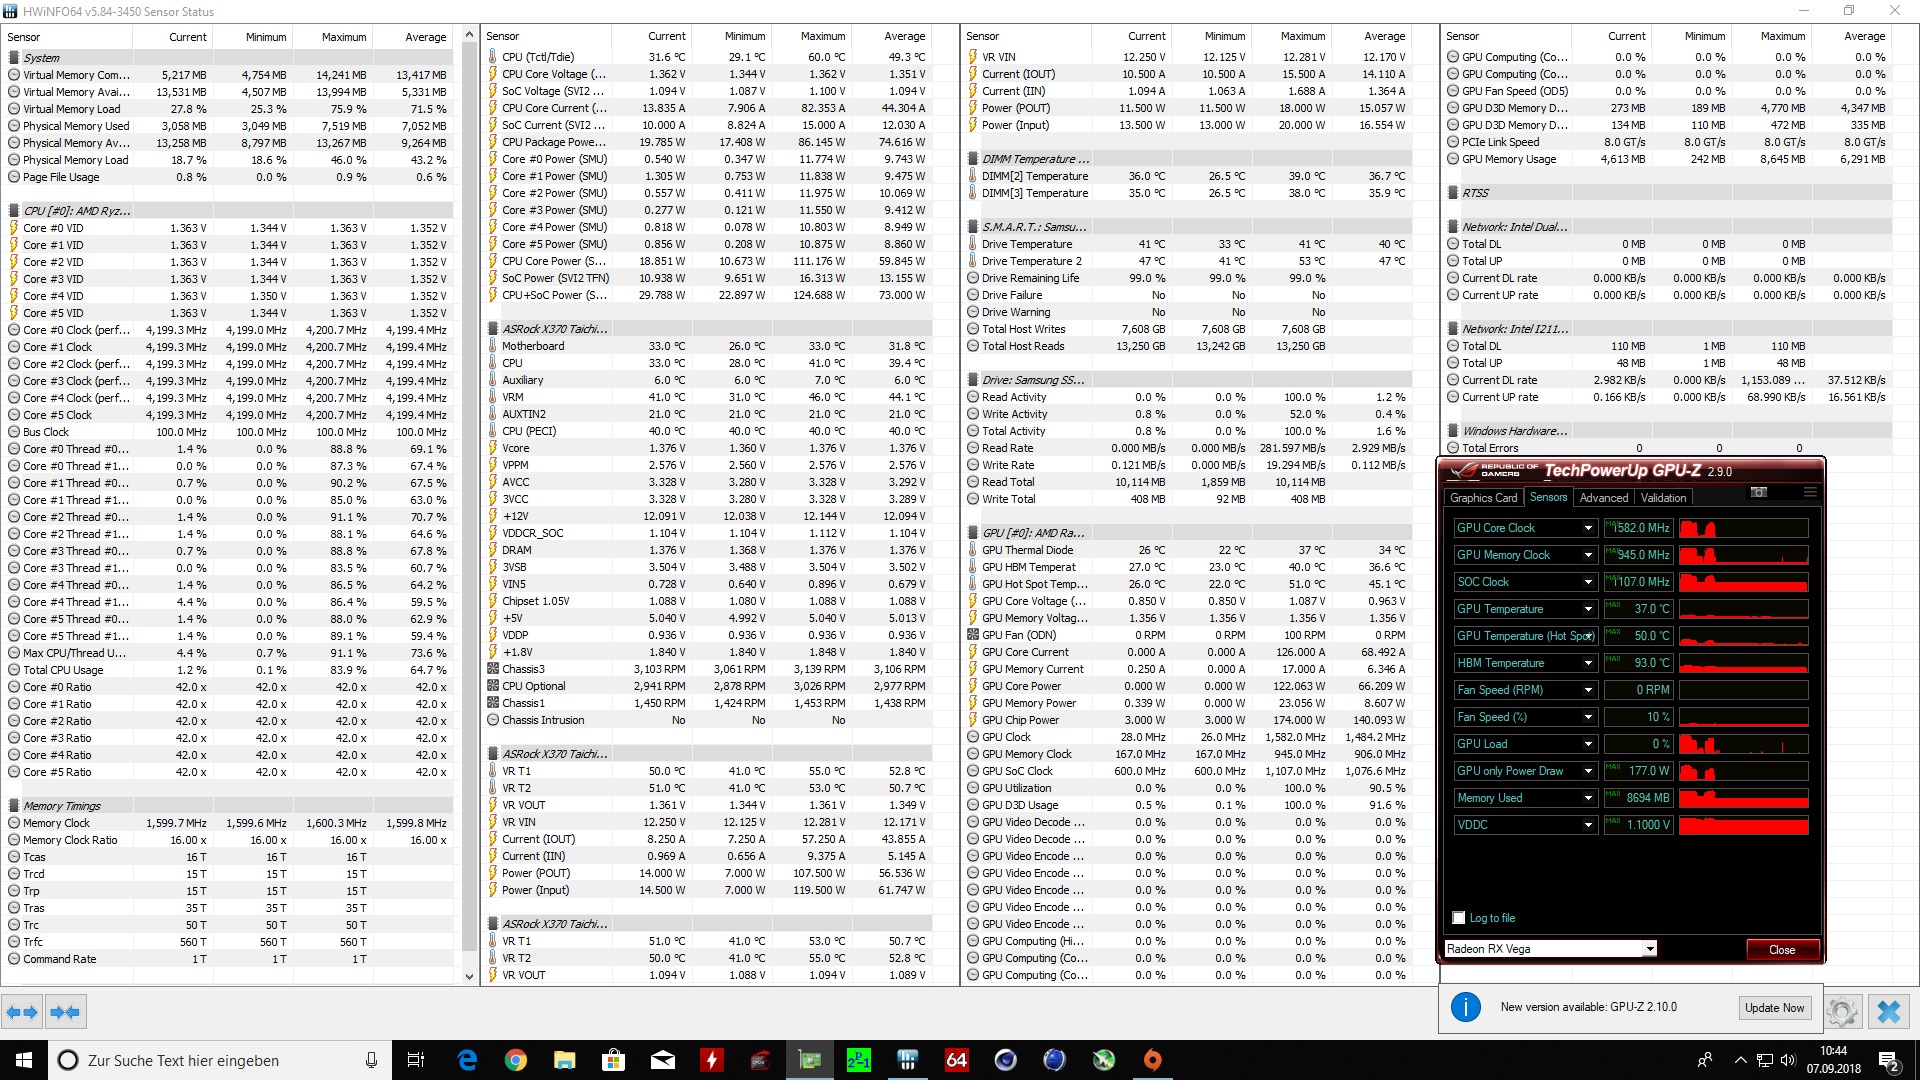Click the blue X icon to close sensors

[1889, 1012]
